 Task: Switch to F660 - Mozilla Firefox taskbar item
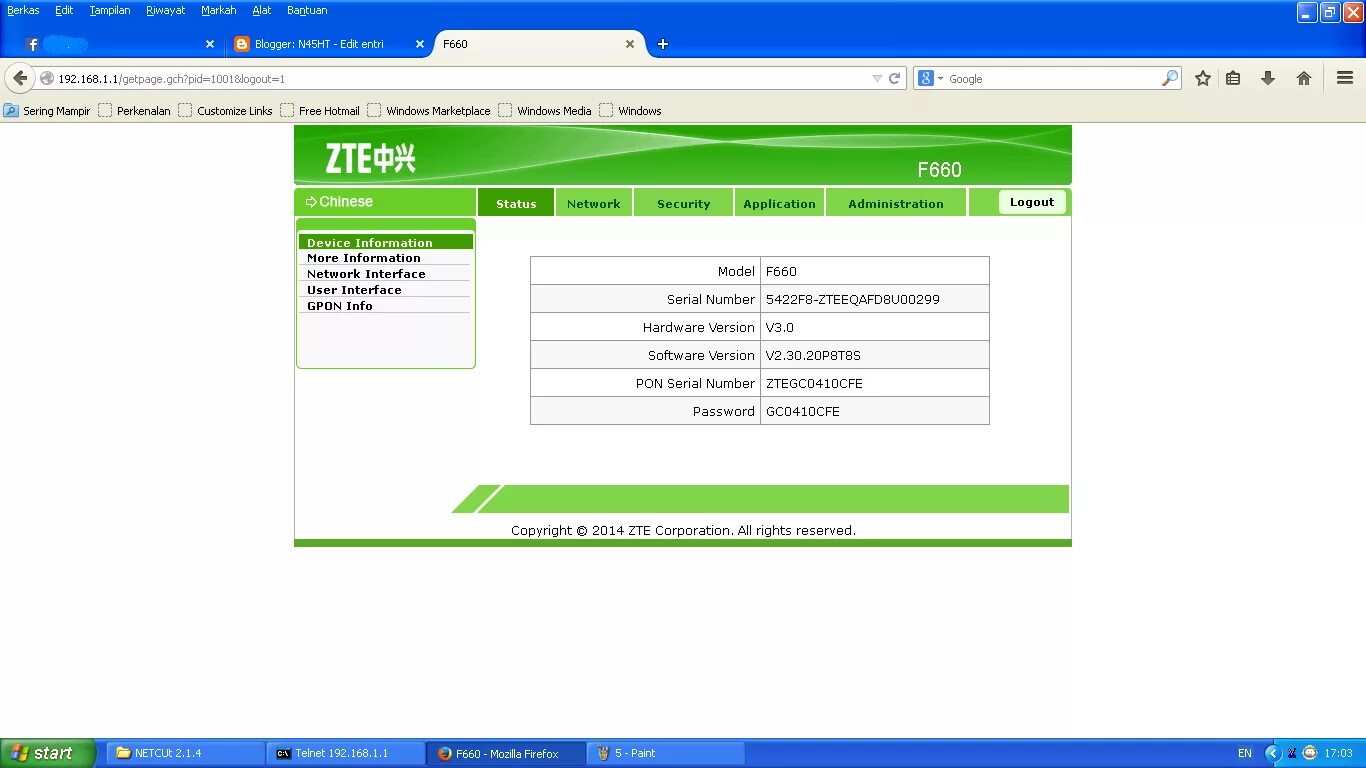pos(506,753)
